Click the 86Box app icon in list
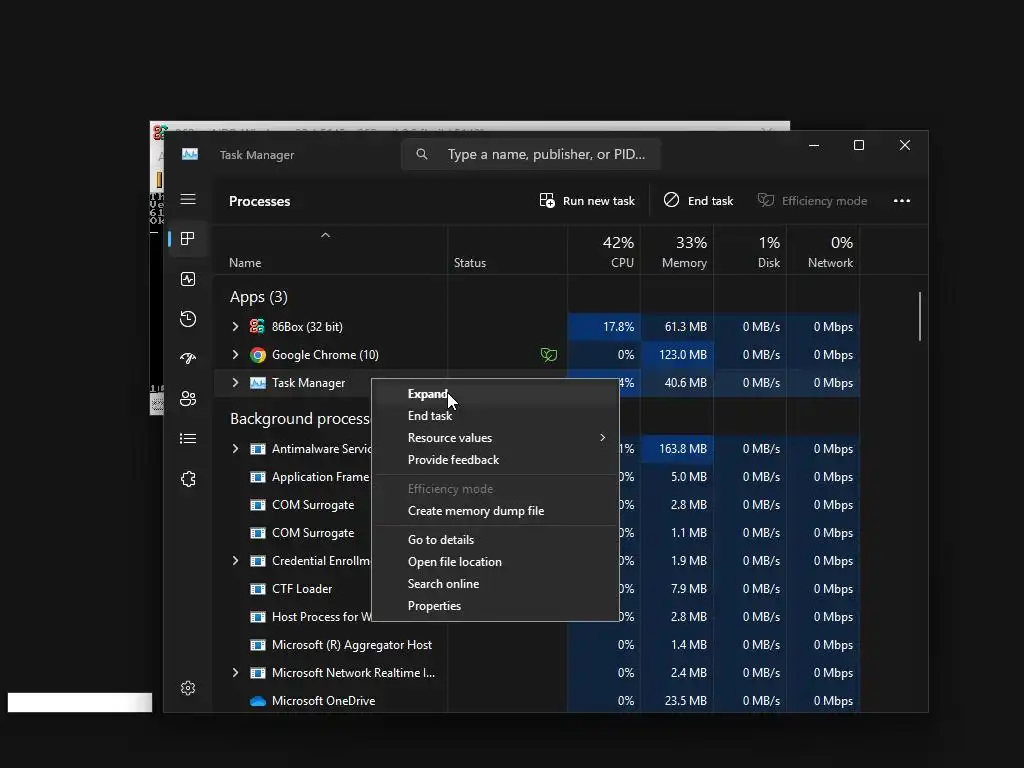 (257, 327)
